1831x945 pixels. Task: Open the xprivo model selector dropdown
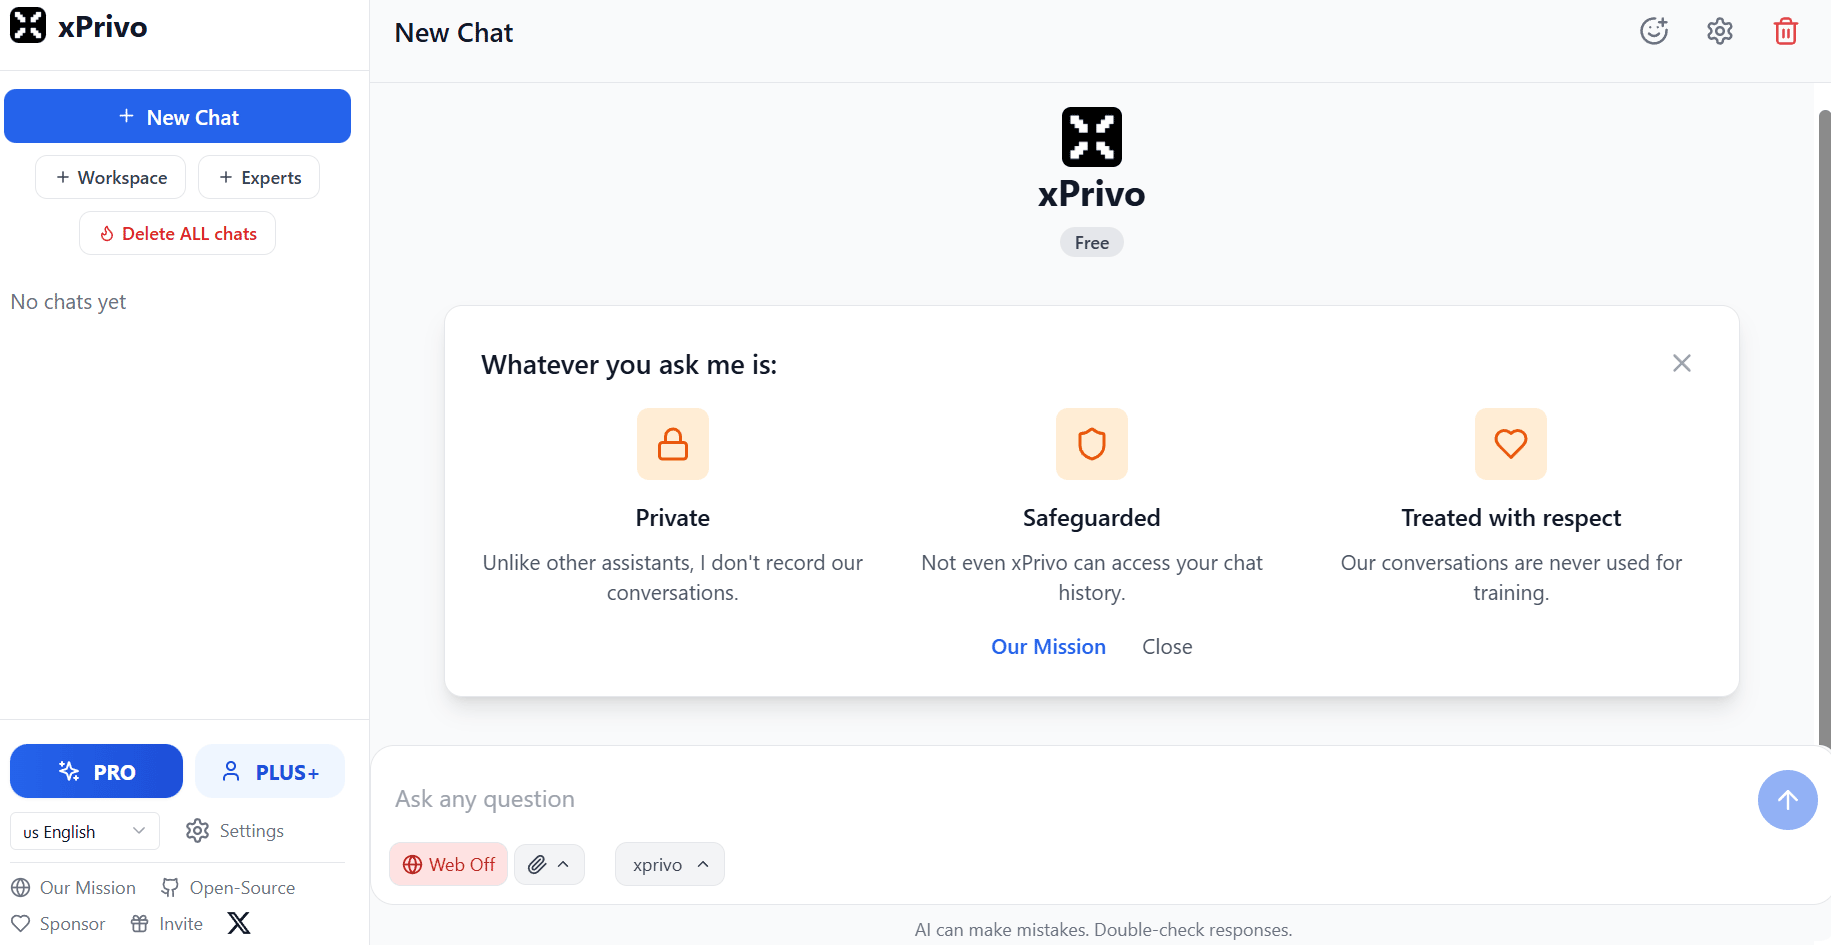[x=670, y=865]
